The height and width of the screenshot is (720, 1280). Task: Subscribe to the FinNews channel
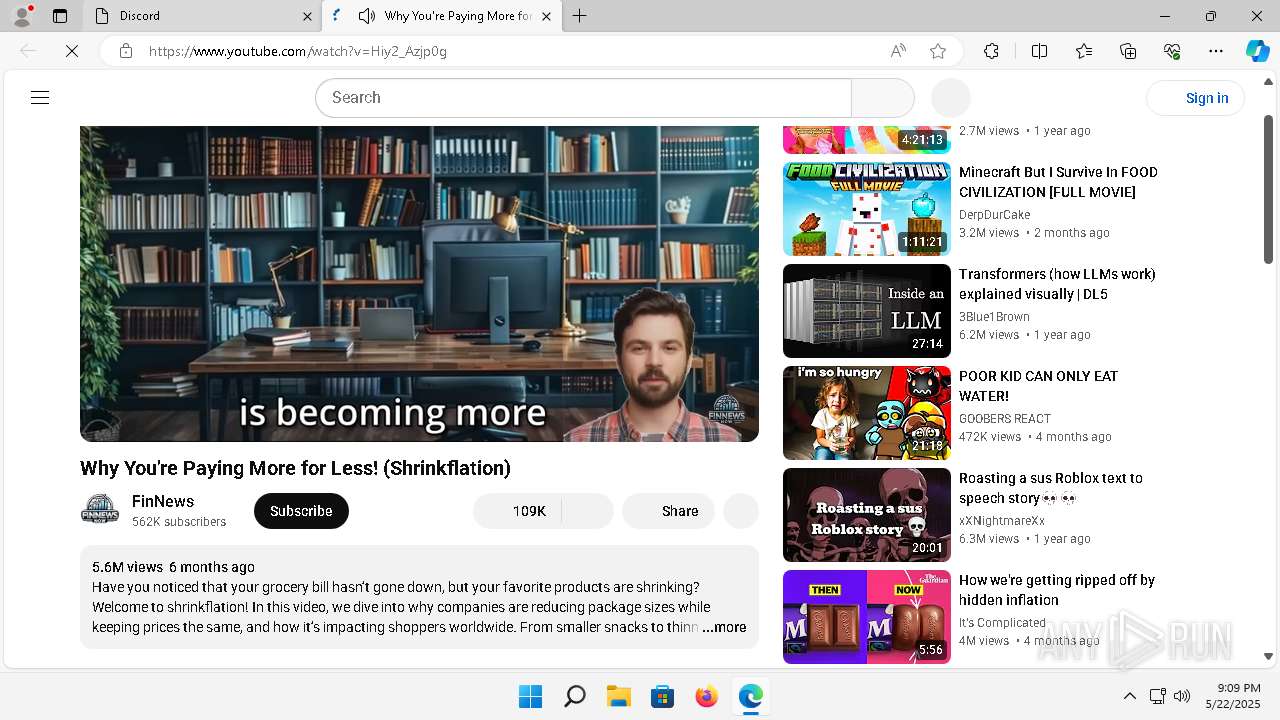[x=301, y=511]
